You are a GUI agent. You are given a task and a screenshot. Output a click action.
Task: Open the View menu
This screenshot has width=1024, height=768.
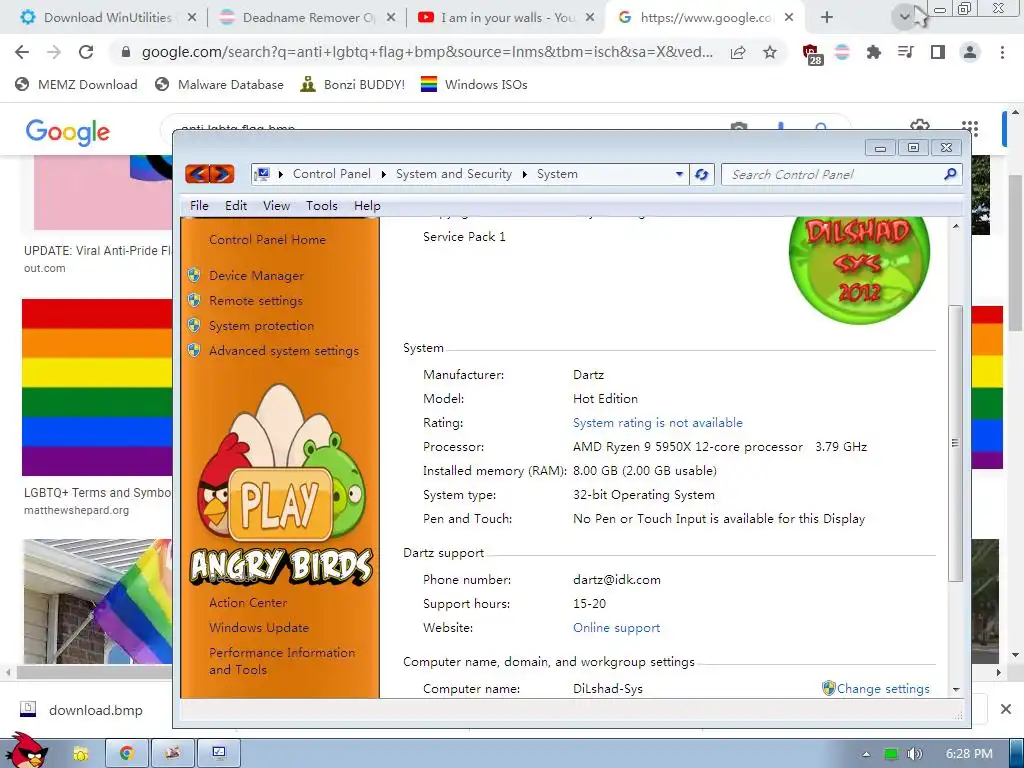point(276,206)
